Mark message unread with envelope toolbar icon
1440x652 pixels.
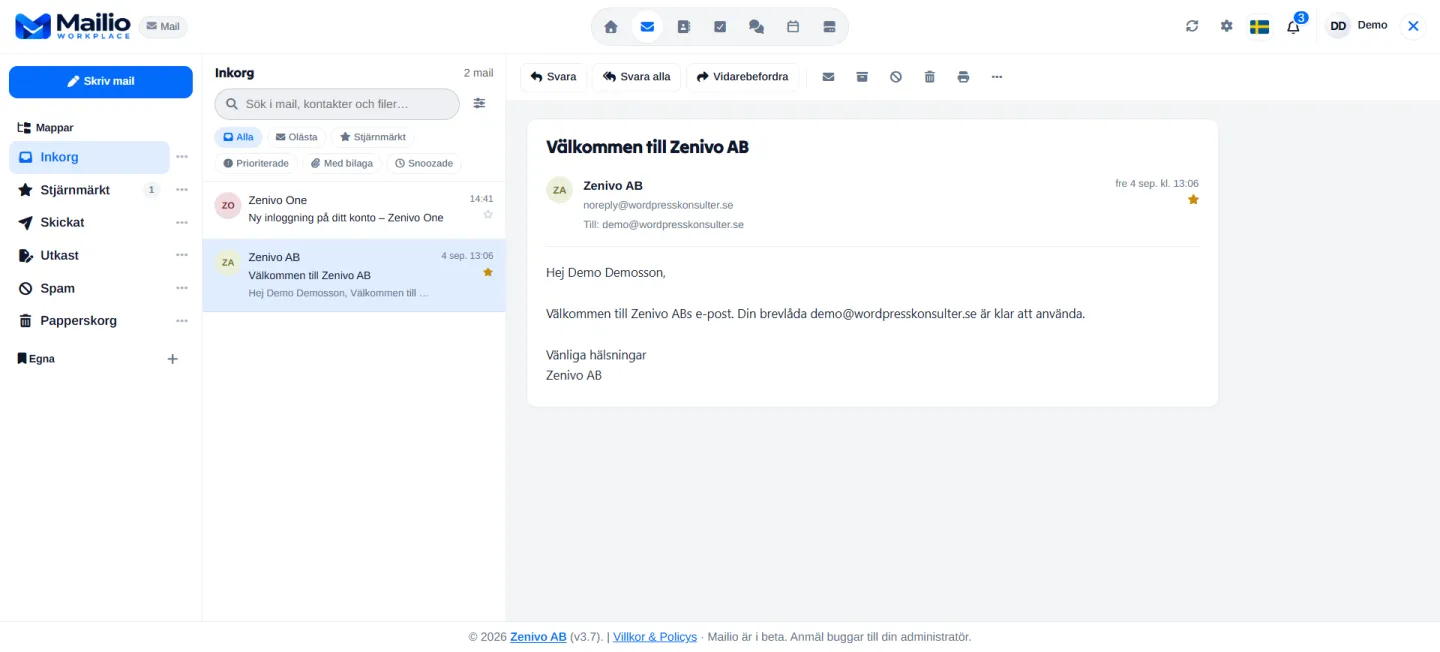click(828, 77)
